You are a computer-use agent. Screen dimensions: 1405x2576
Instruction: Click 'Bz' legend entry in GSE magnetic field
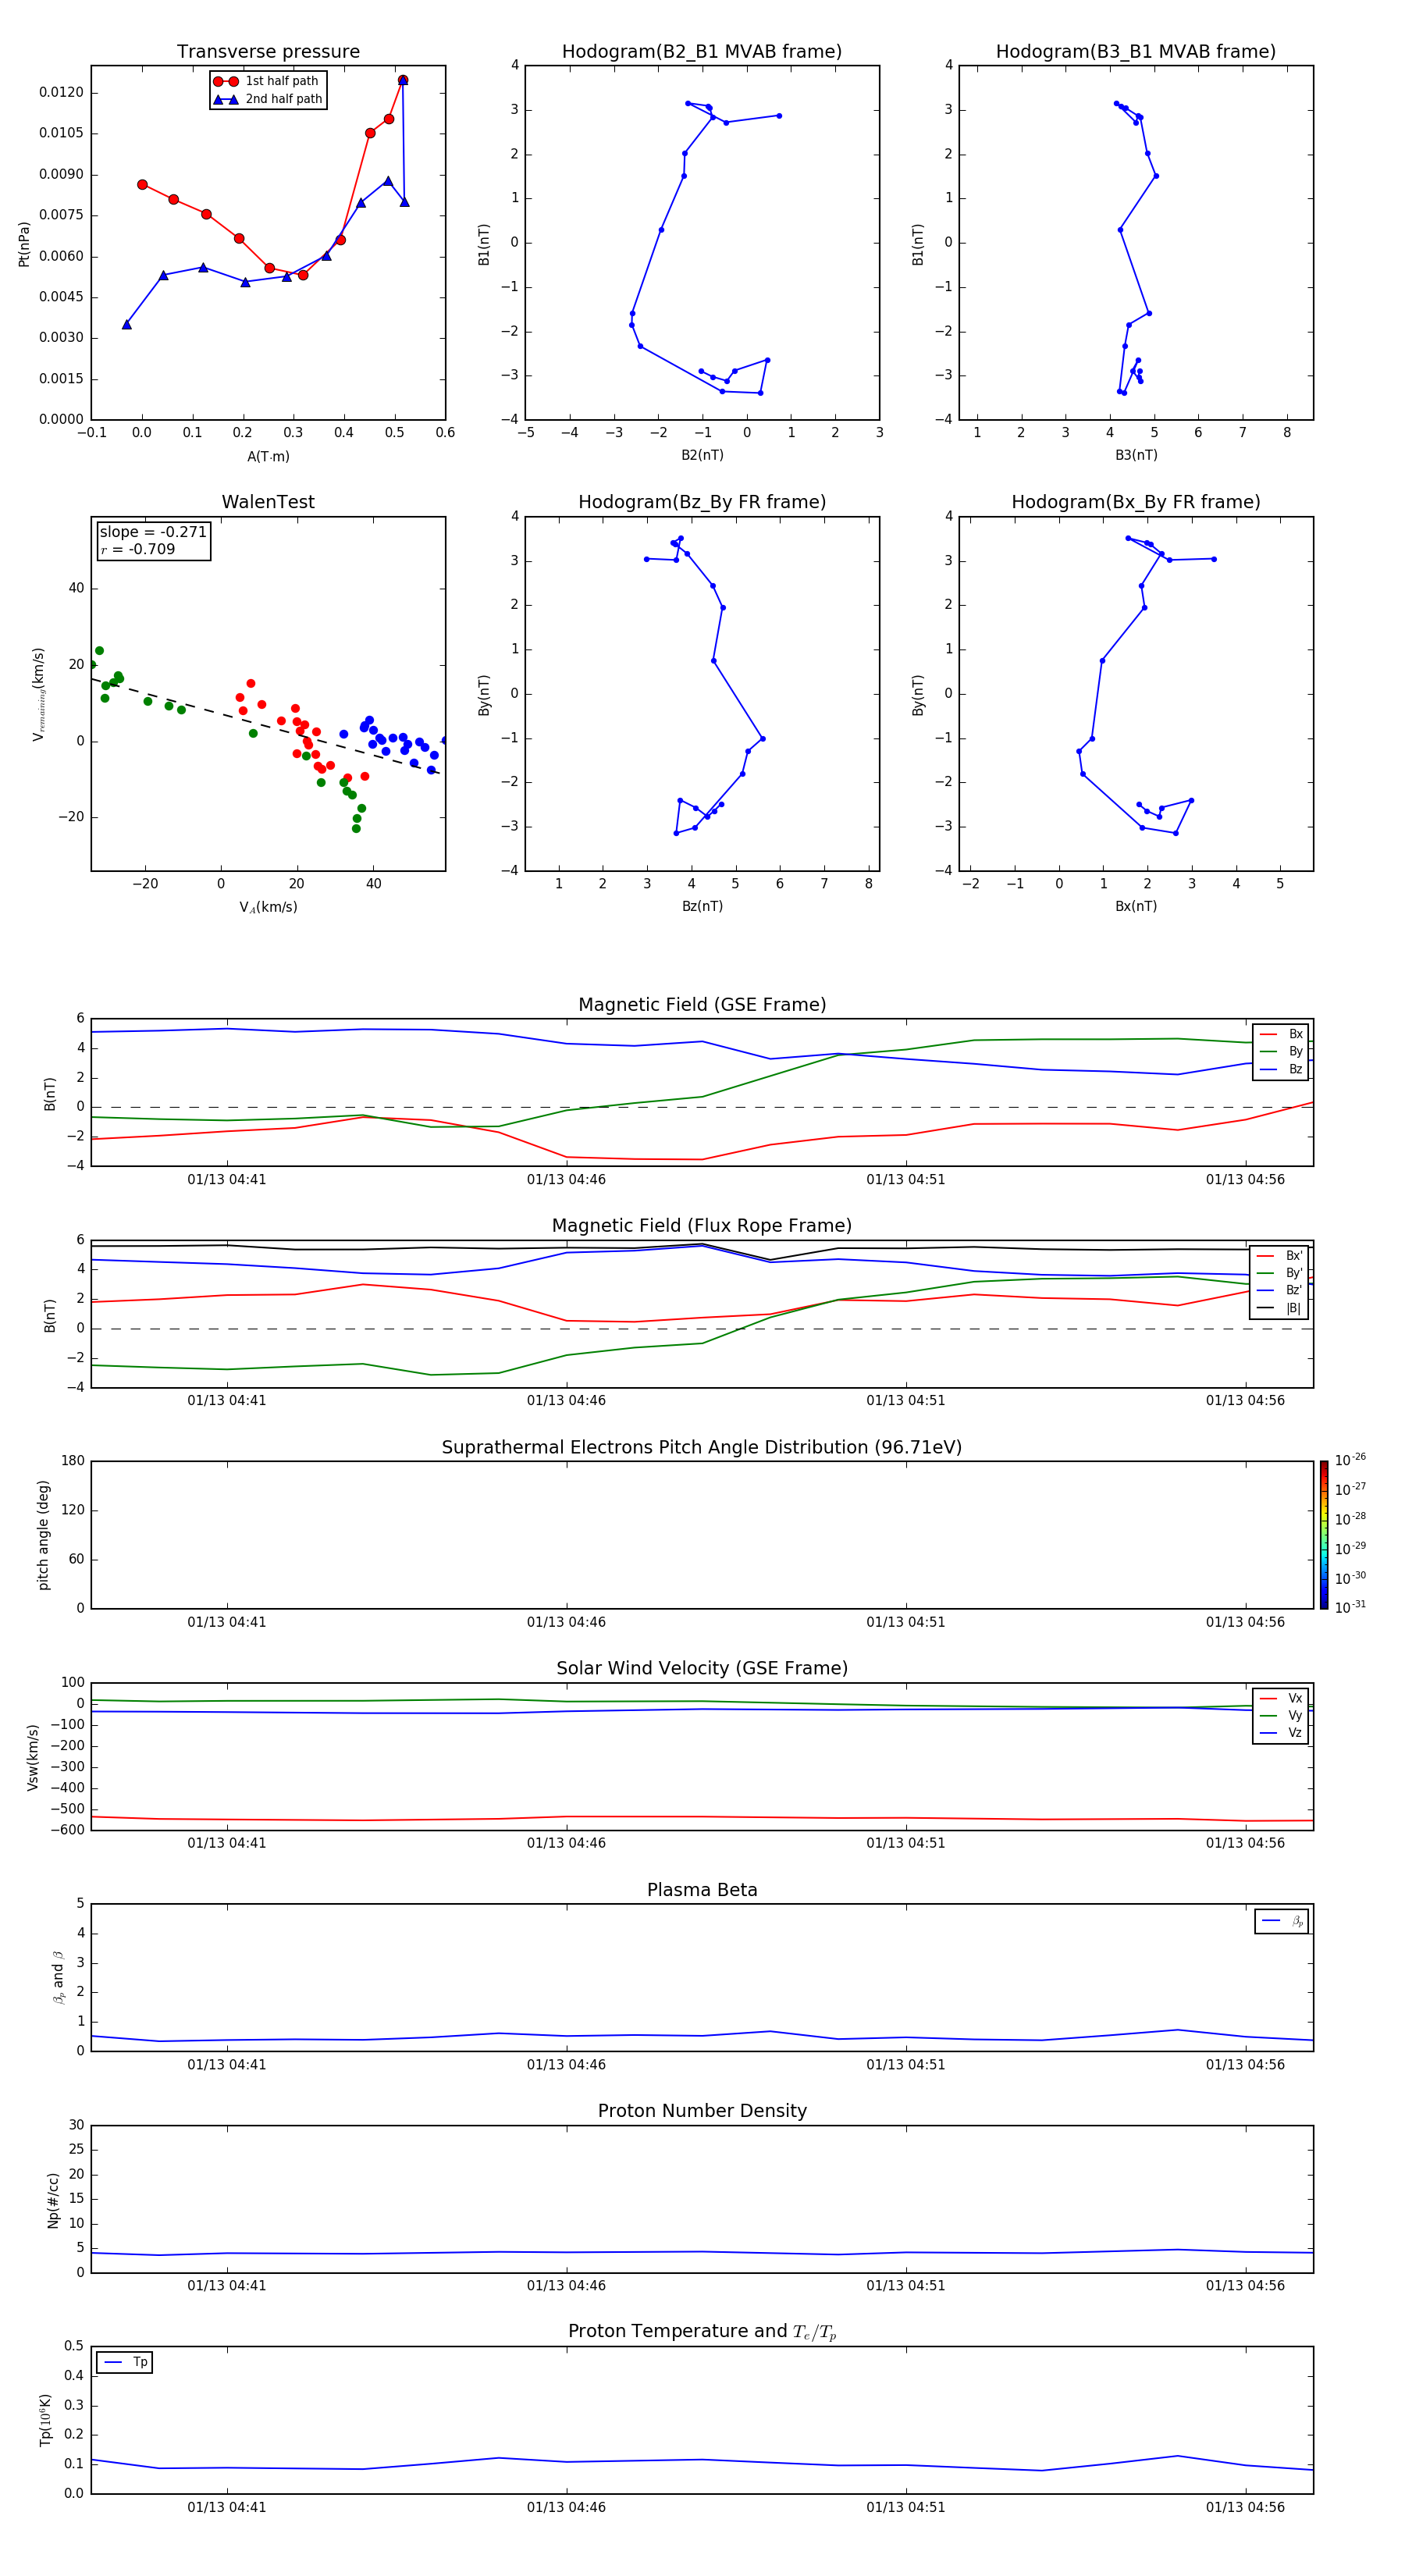1282,1070
